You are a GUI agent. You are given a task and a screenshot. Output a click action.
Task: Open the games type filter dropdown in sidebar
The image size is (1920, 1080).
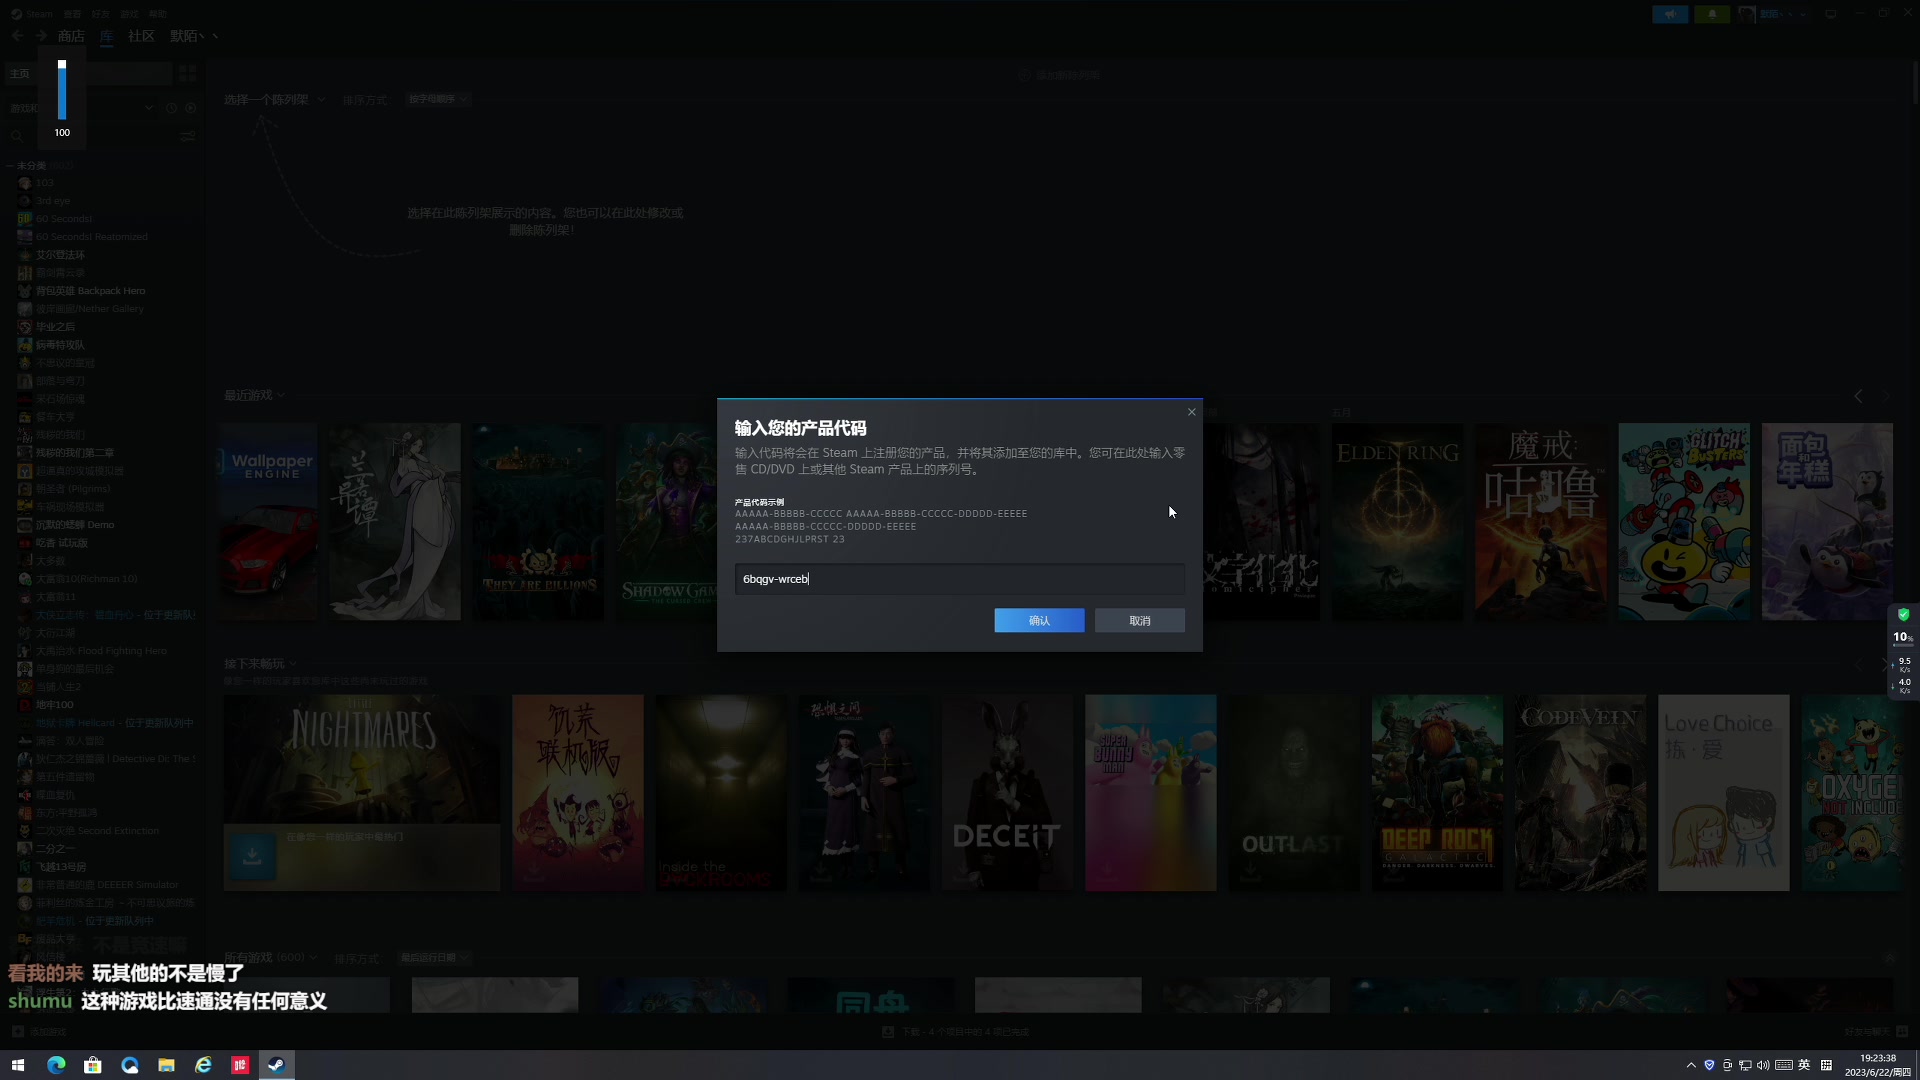pyautogui.click(x=82, y=108)
